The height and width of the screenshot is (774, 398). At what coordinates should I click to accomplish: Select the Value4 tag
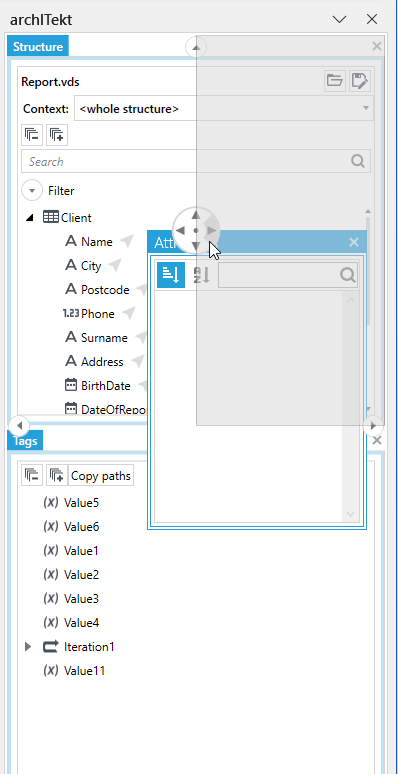click(81, 622)
